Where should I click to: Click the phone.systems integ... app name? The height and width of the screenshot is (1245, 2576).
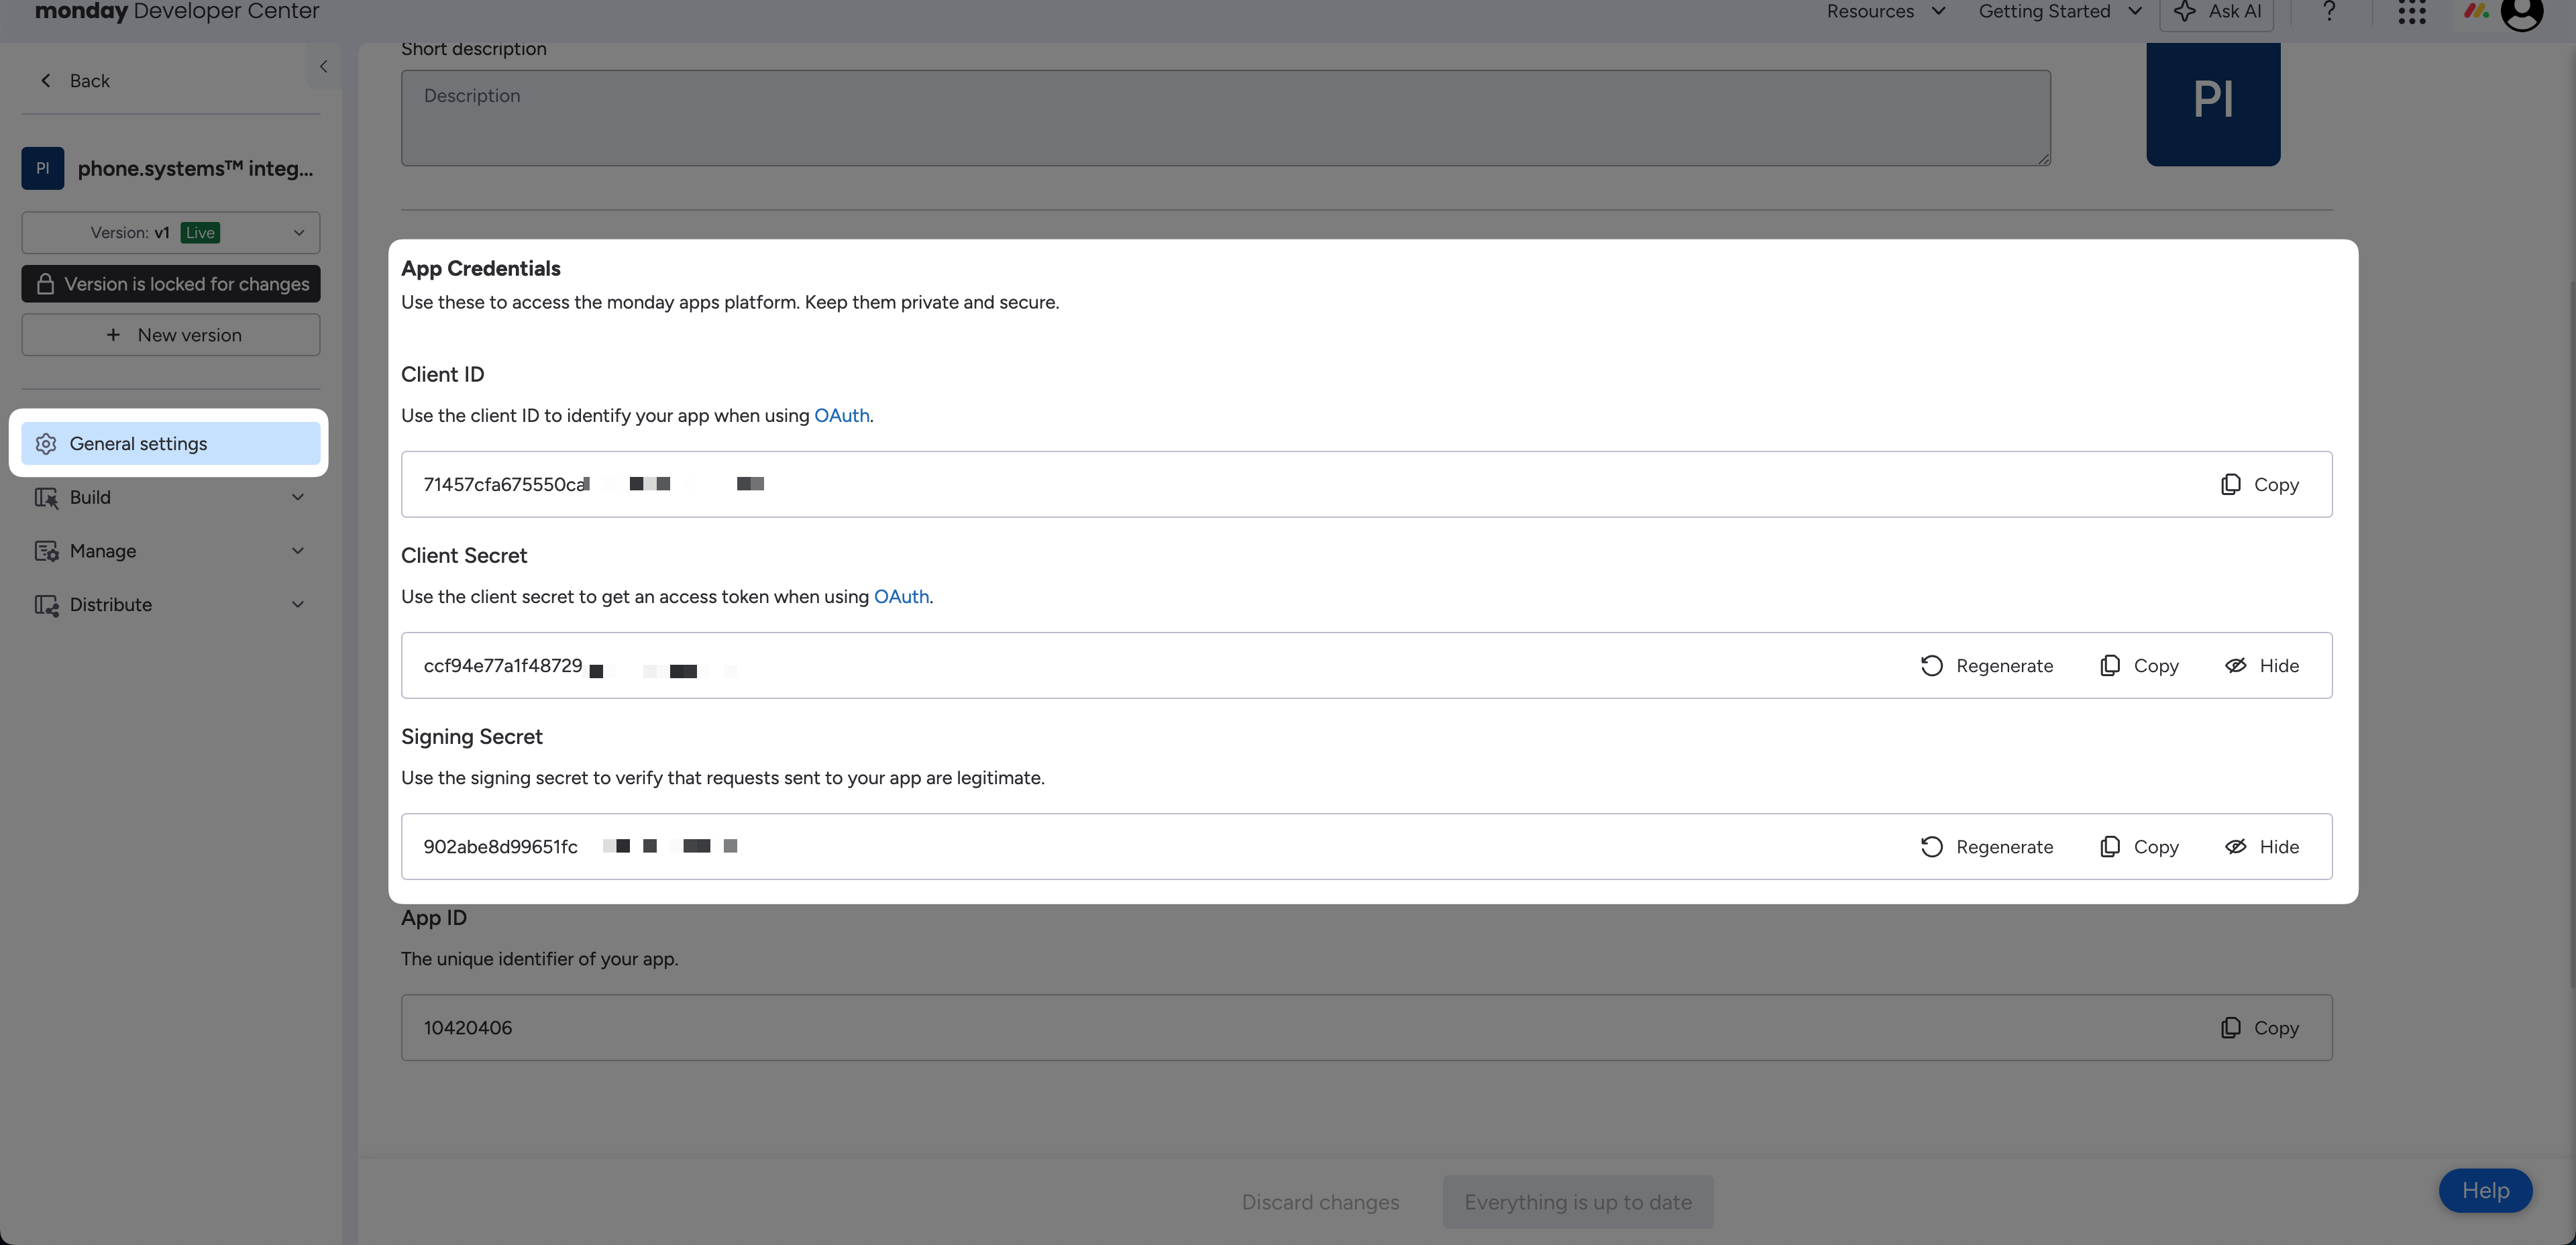point(195,168)
